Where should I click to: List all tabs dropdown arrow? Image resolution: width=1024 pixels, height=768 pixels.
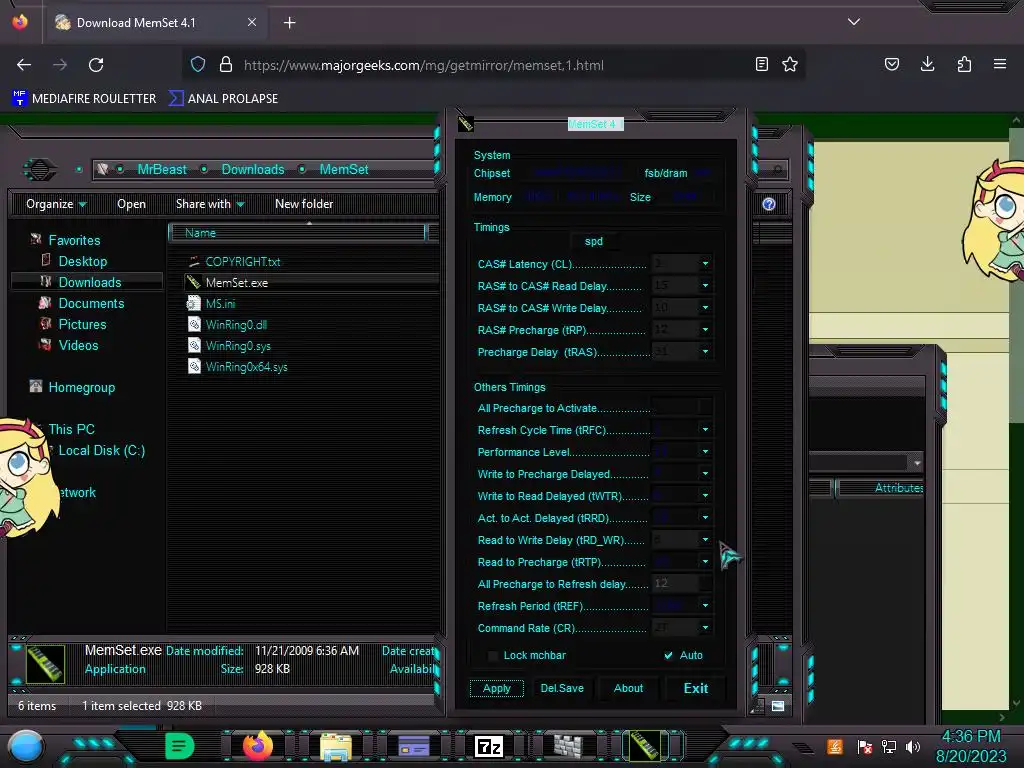tap(854, 22)
